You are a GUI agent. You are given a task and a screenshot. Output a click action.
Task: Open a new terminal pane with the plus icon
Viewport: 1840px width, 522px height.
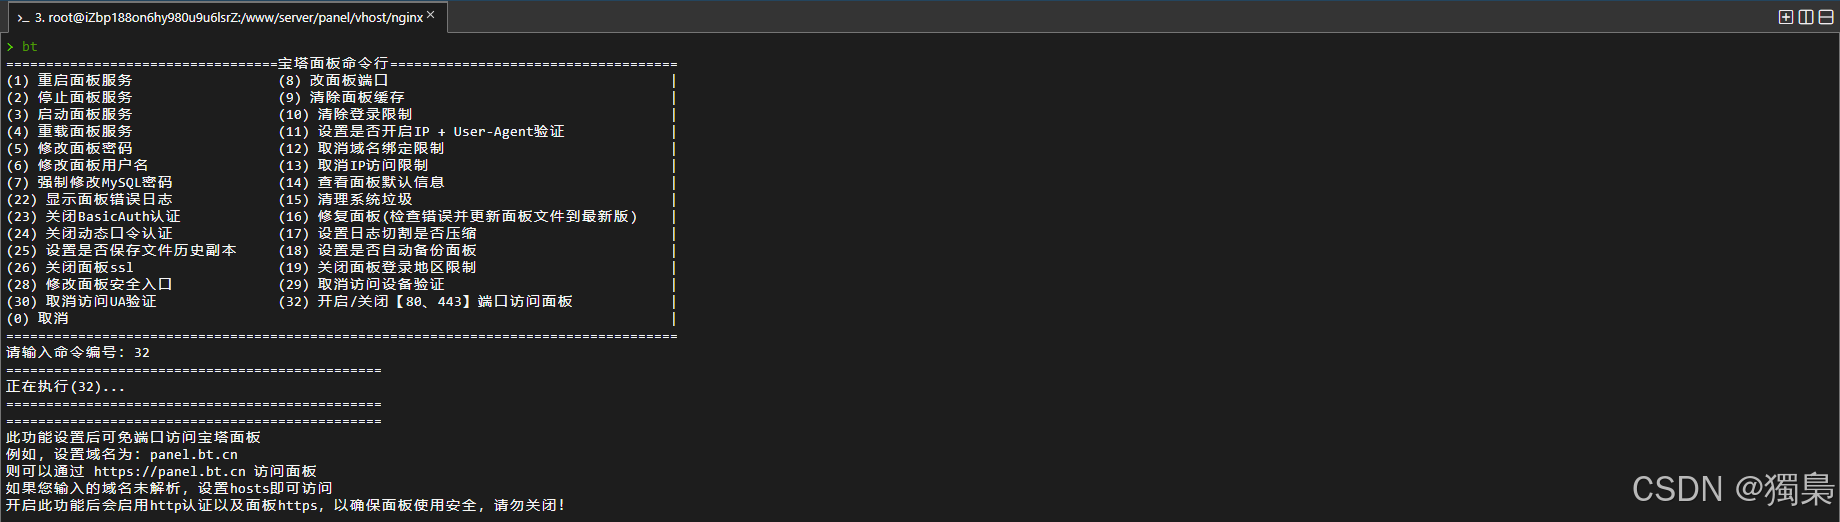1786,17
